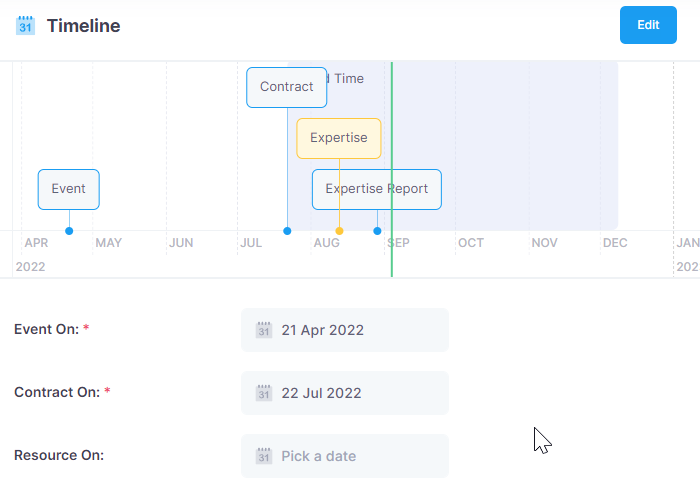
Task: Select the Expertise Report label box
Action: click(x=377, y=189)
